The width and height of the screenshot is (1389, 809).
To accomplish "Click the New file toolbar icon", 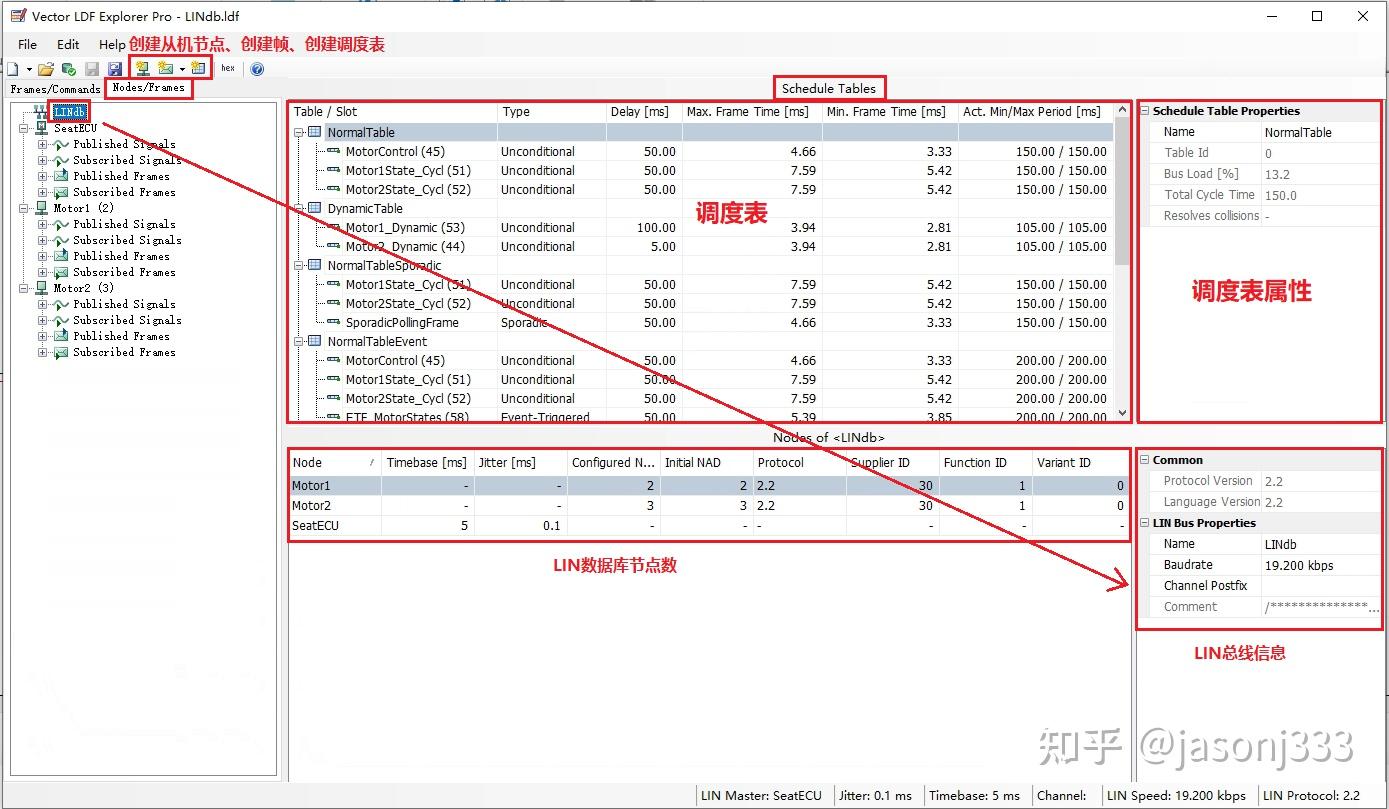I will pos(13,69).
